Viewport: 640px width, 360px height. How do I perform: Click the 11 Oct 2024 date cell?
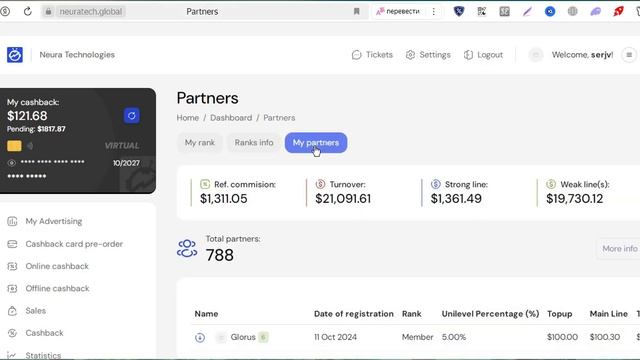[x=335, y=337]
